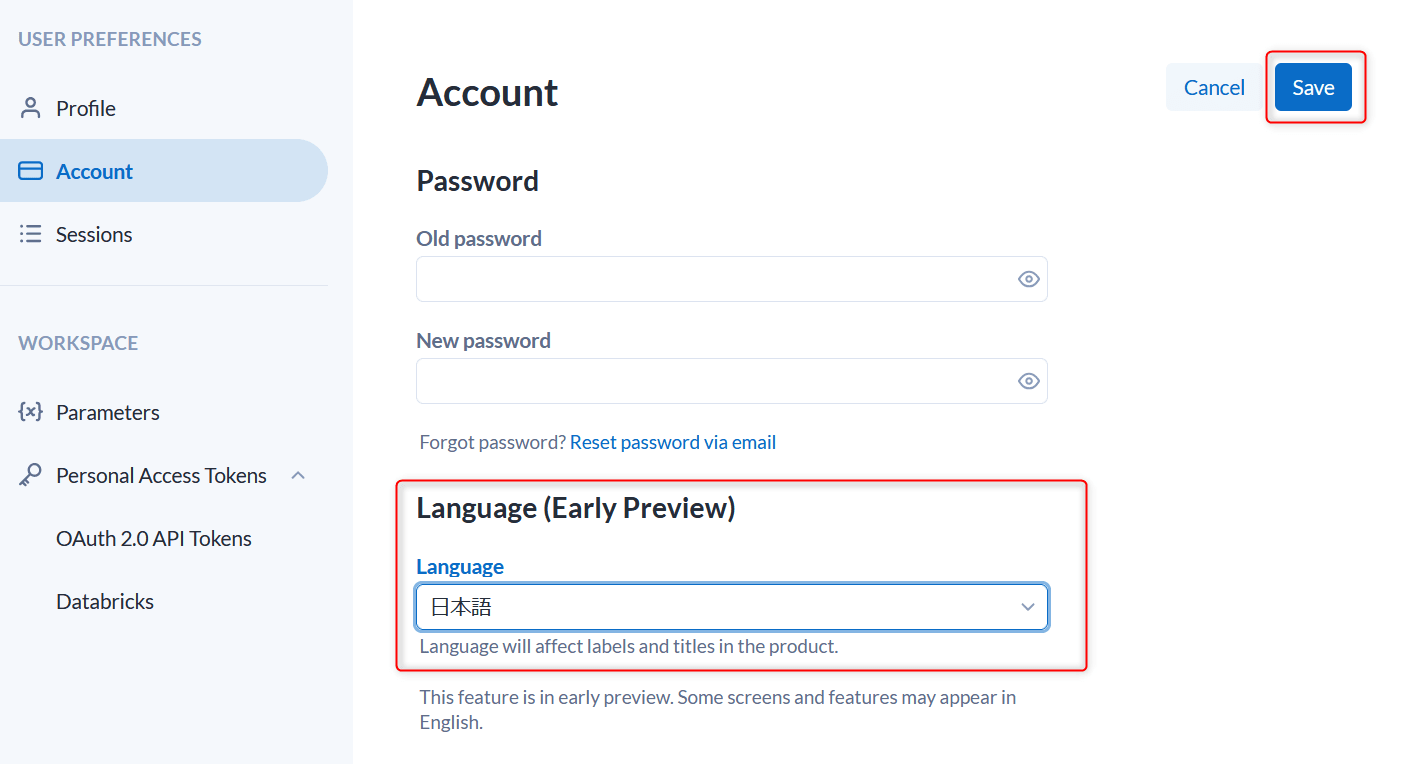
Task: Open the Language selection dropdown showing 日本語
Action: tap(731, 607)
